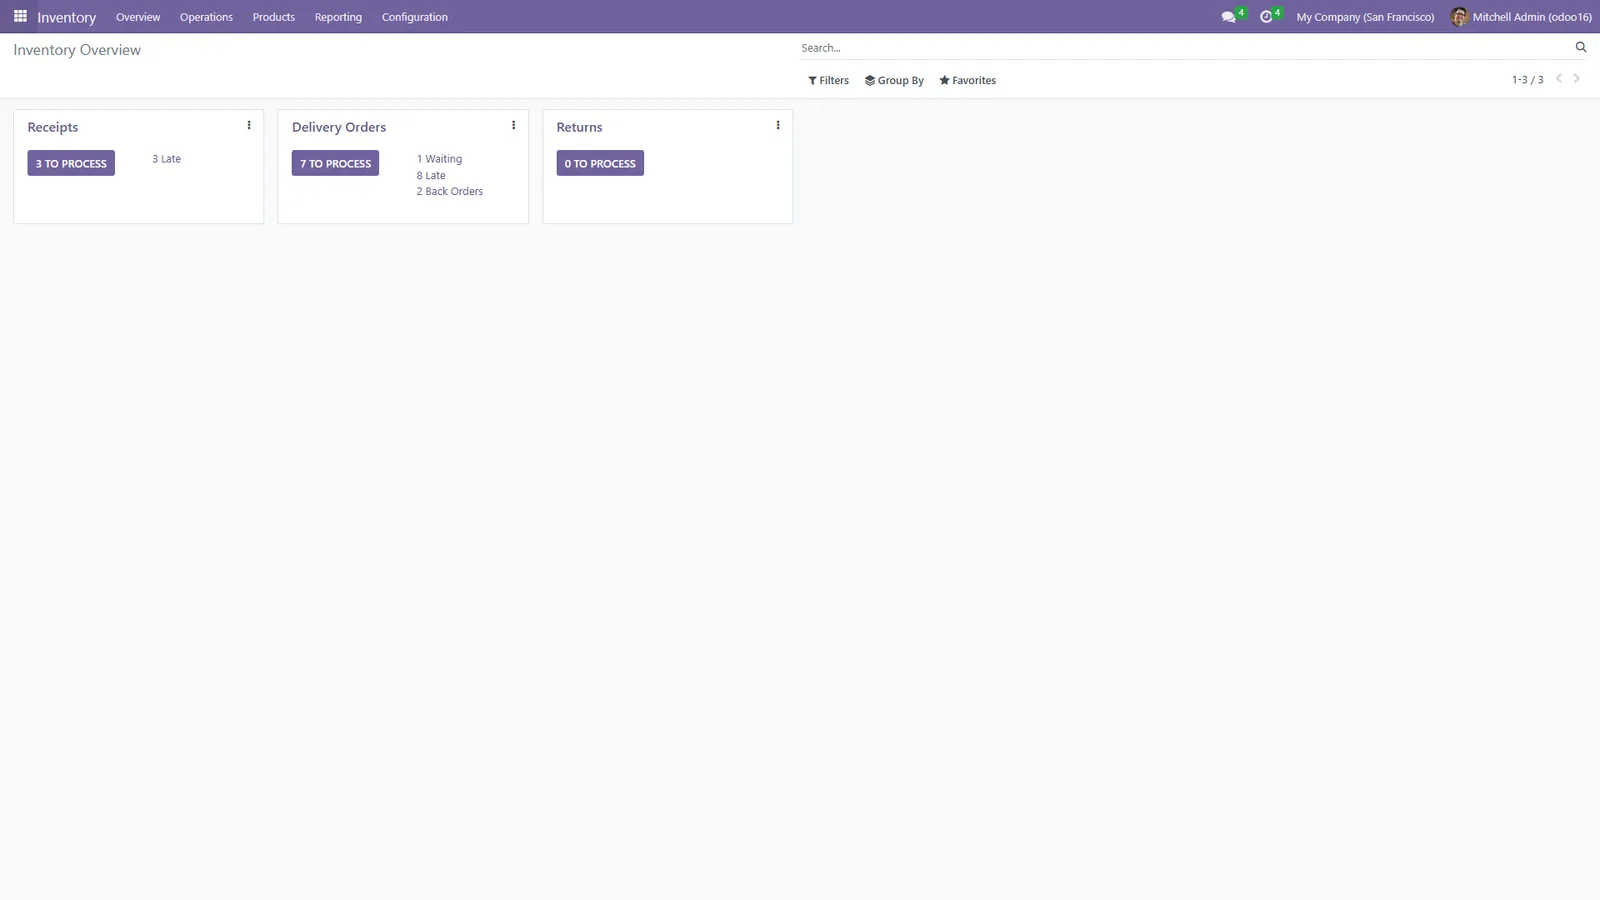Screen dimensions: 1600x900
Task: Click 7 To Process delivery button
Action: 335,163
